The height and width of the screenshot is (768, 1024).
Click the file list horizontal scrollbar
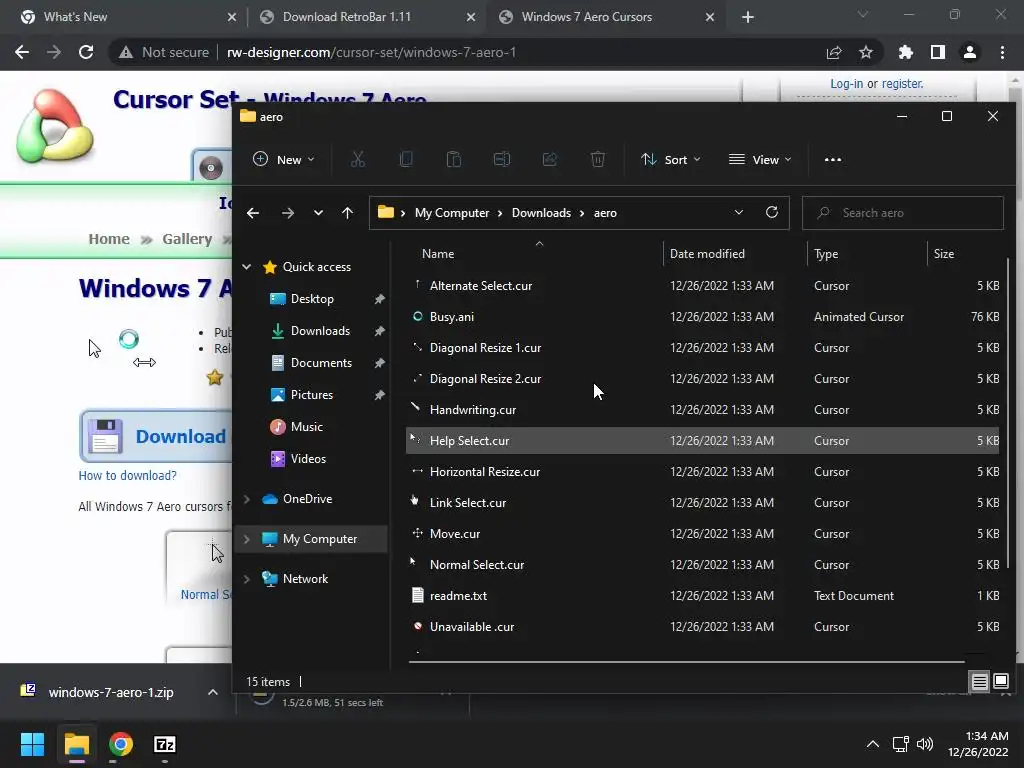click(687, 662)
